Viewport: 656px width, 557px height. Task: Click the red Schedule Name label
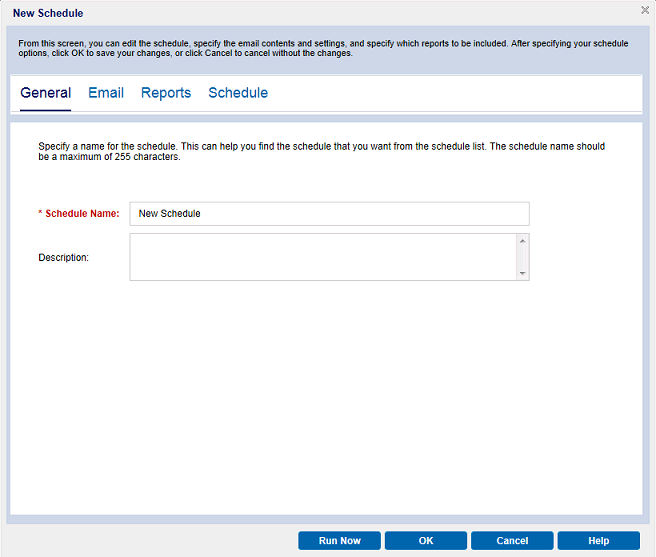click(x=82, y=214)
